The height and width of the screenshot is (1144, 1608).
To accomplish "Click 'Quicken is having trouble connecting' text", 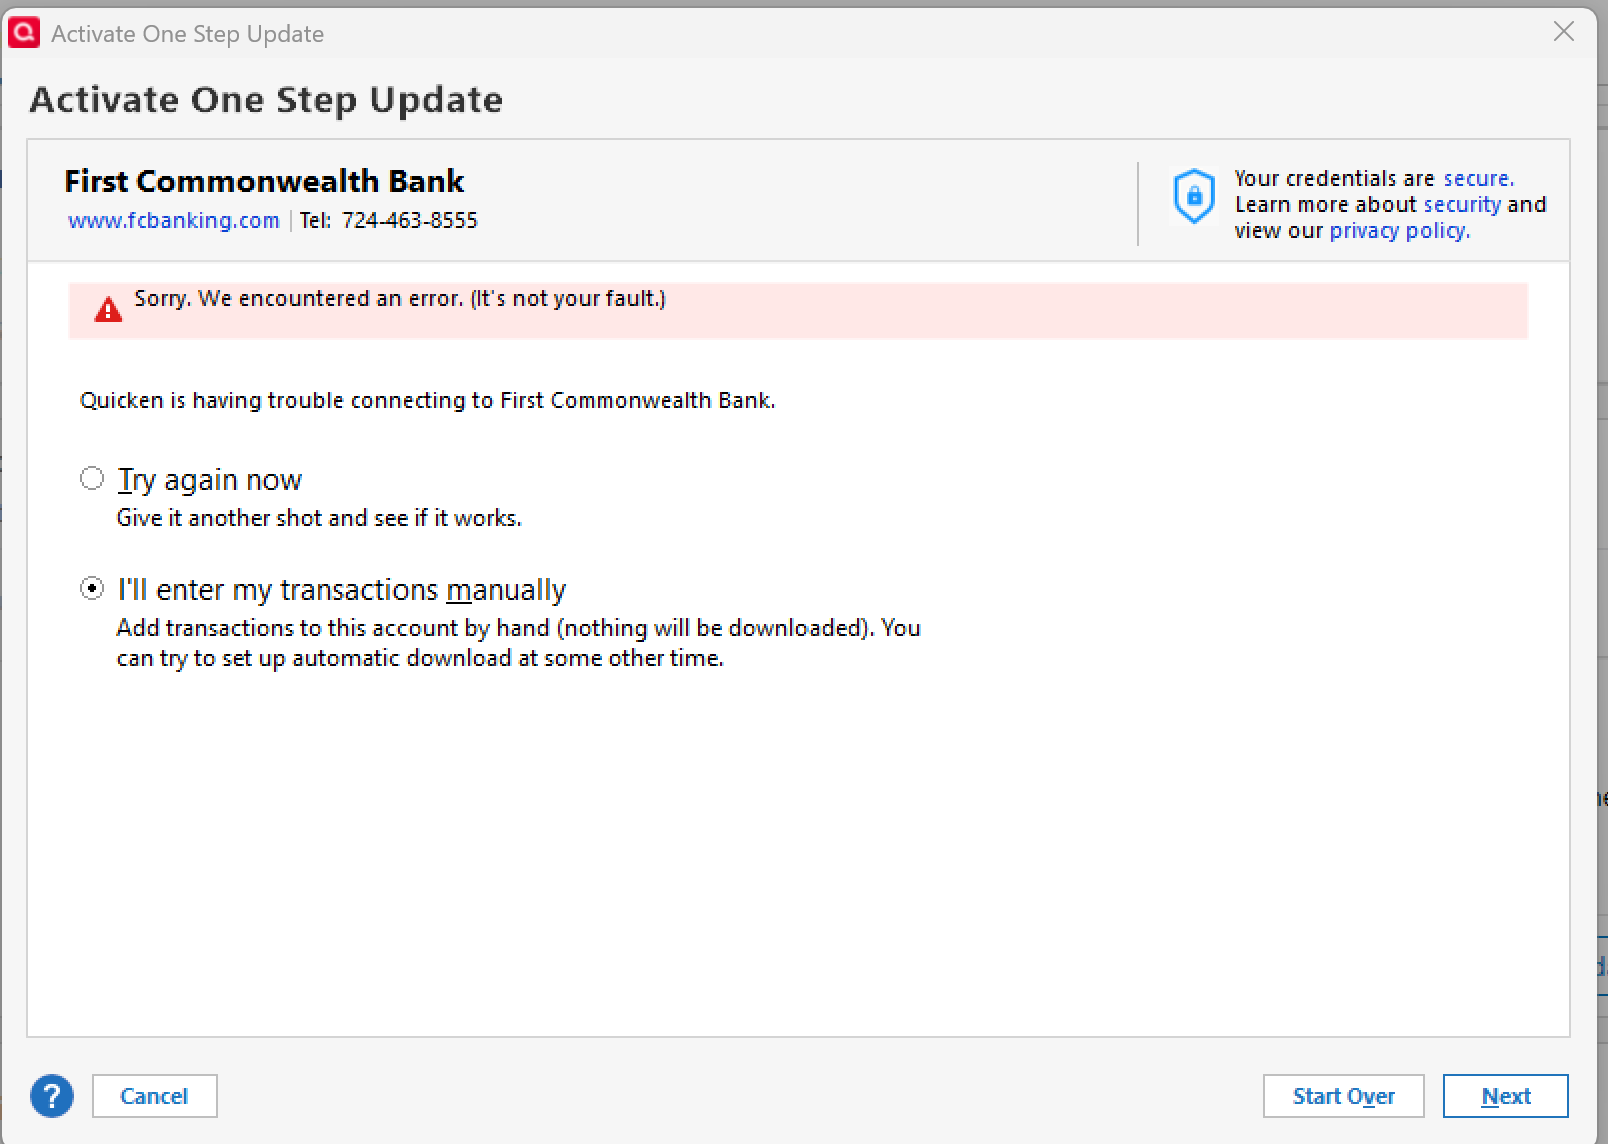I will tap(428, 400).
